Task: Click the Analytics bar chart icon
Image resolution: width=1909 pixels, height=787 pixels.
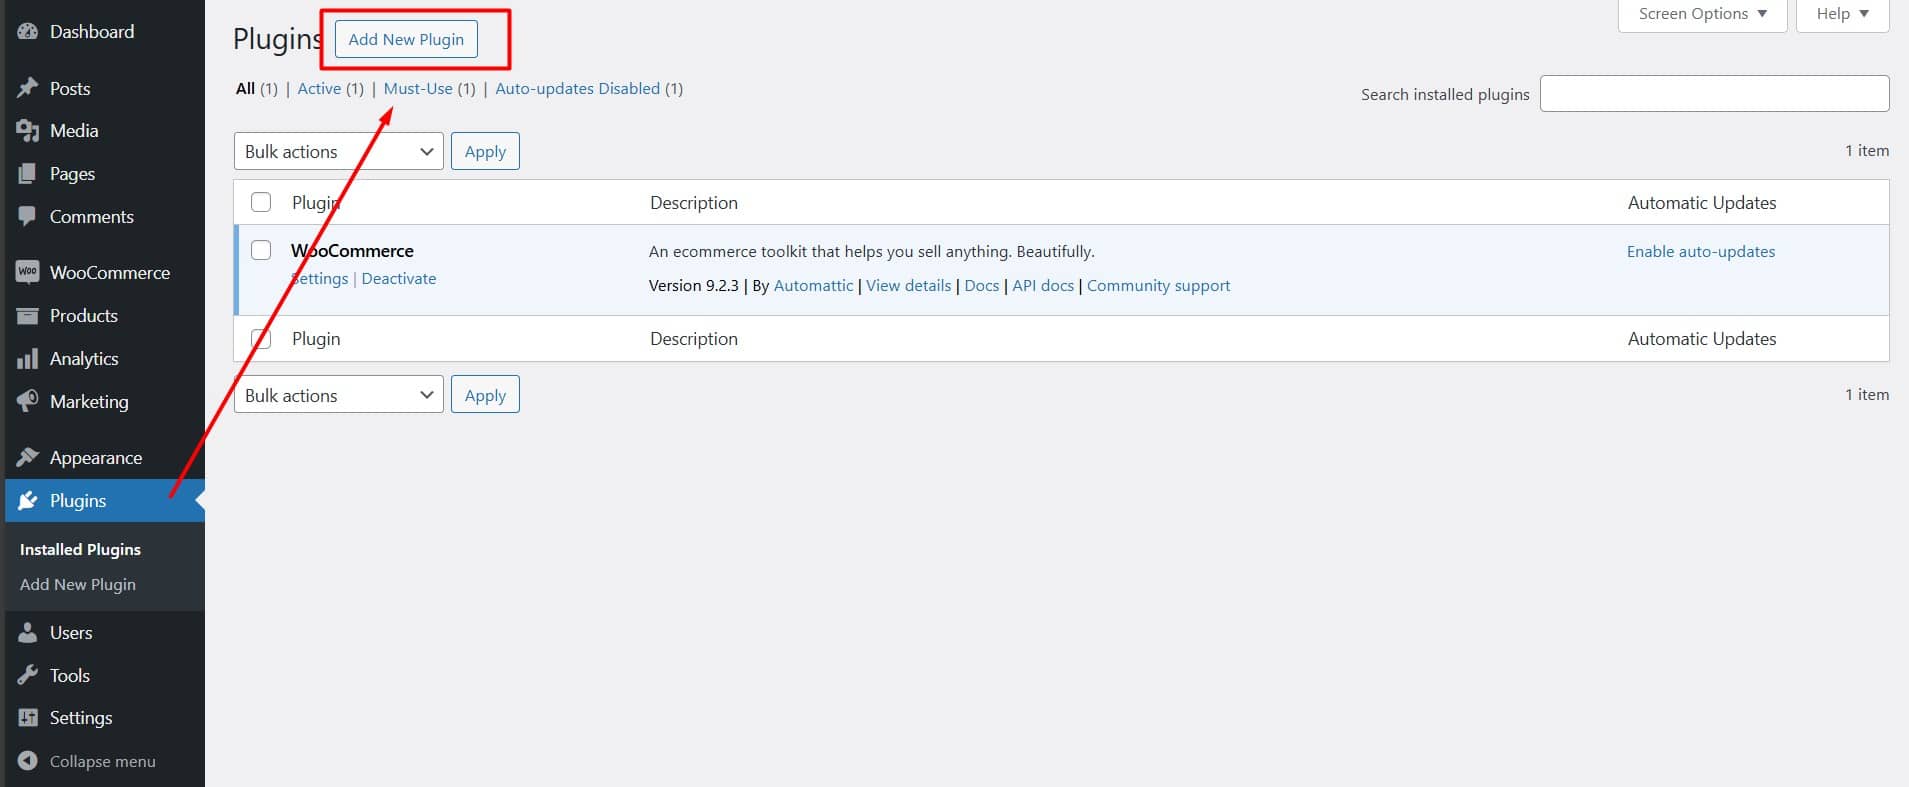Action: [x=28, y=358]
